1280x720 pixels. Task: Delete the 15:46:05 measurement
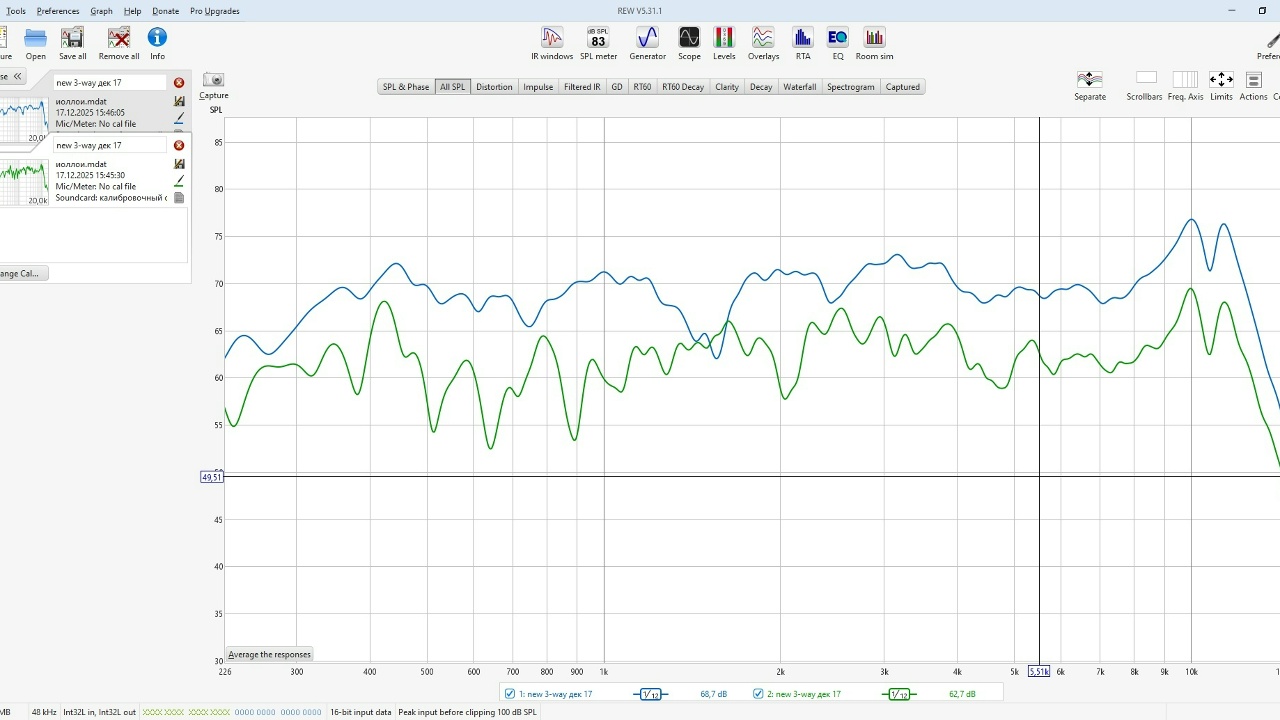pyautogui.click(x=179, y=83)
